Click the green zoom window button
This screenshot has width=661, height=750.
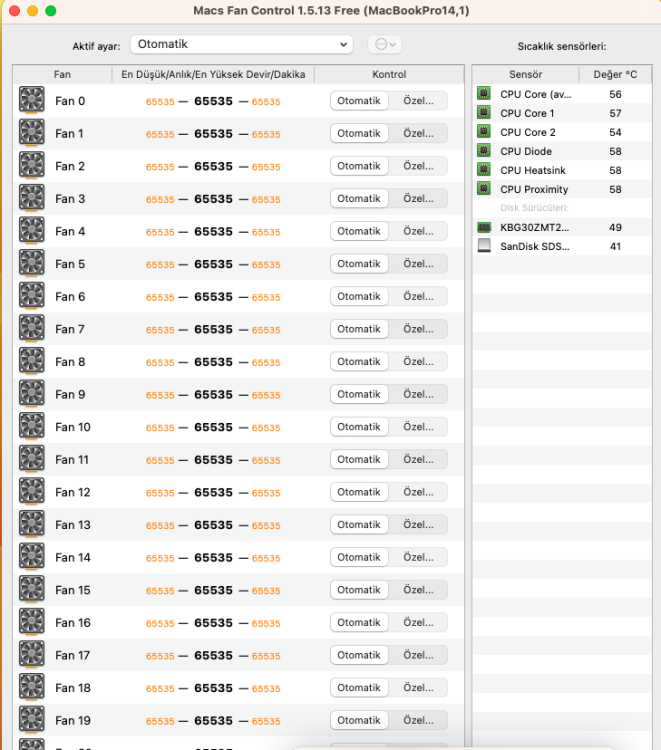coord(51,11)
